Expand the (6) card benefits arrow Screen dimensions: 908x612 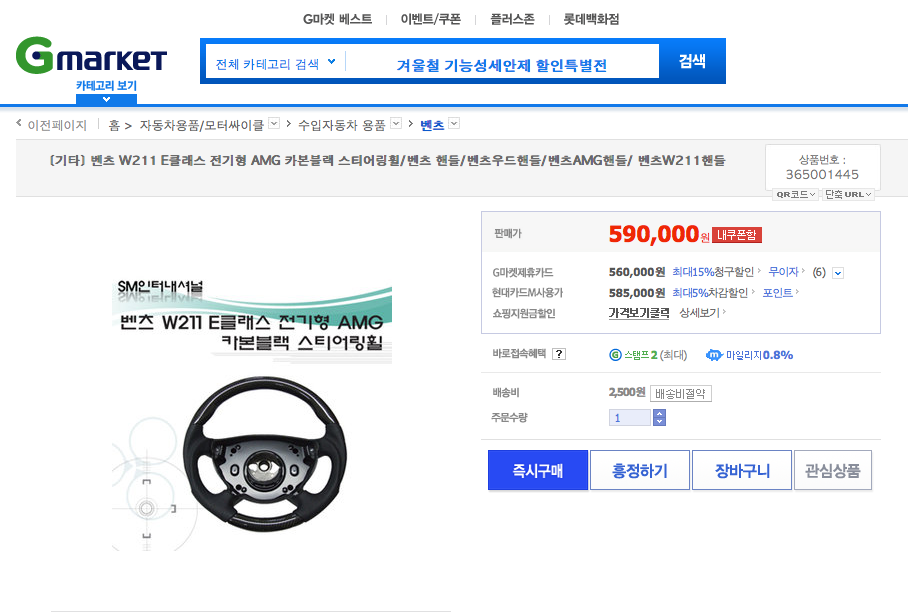click(x=838, y=273)
